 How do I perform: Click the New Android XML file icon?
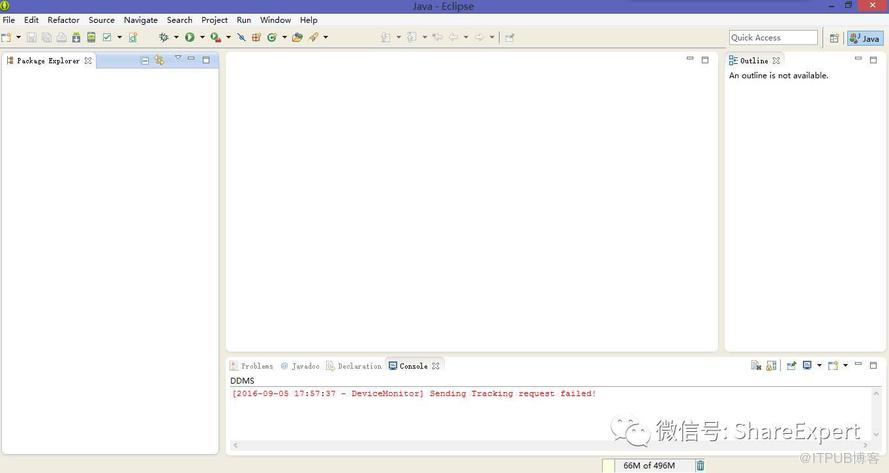pyautogui.click(x=133, y=37)
